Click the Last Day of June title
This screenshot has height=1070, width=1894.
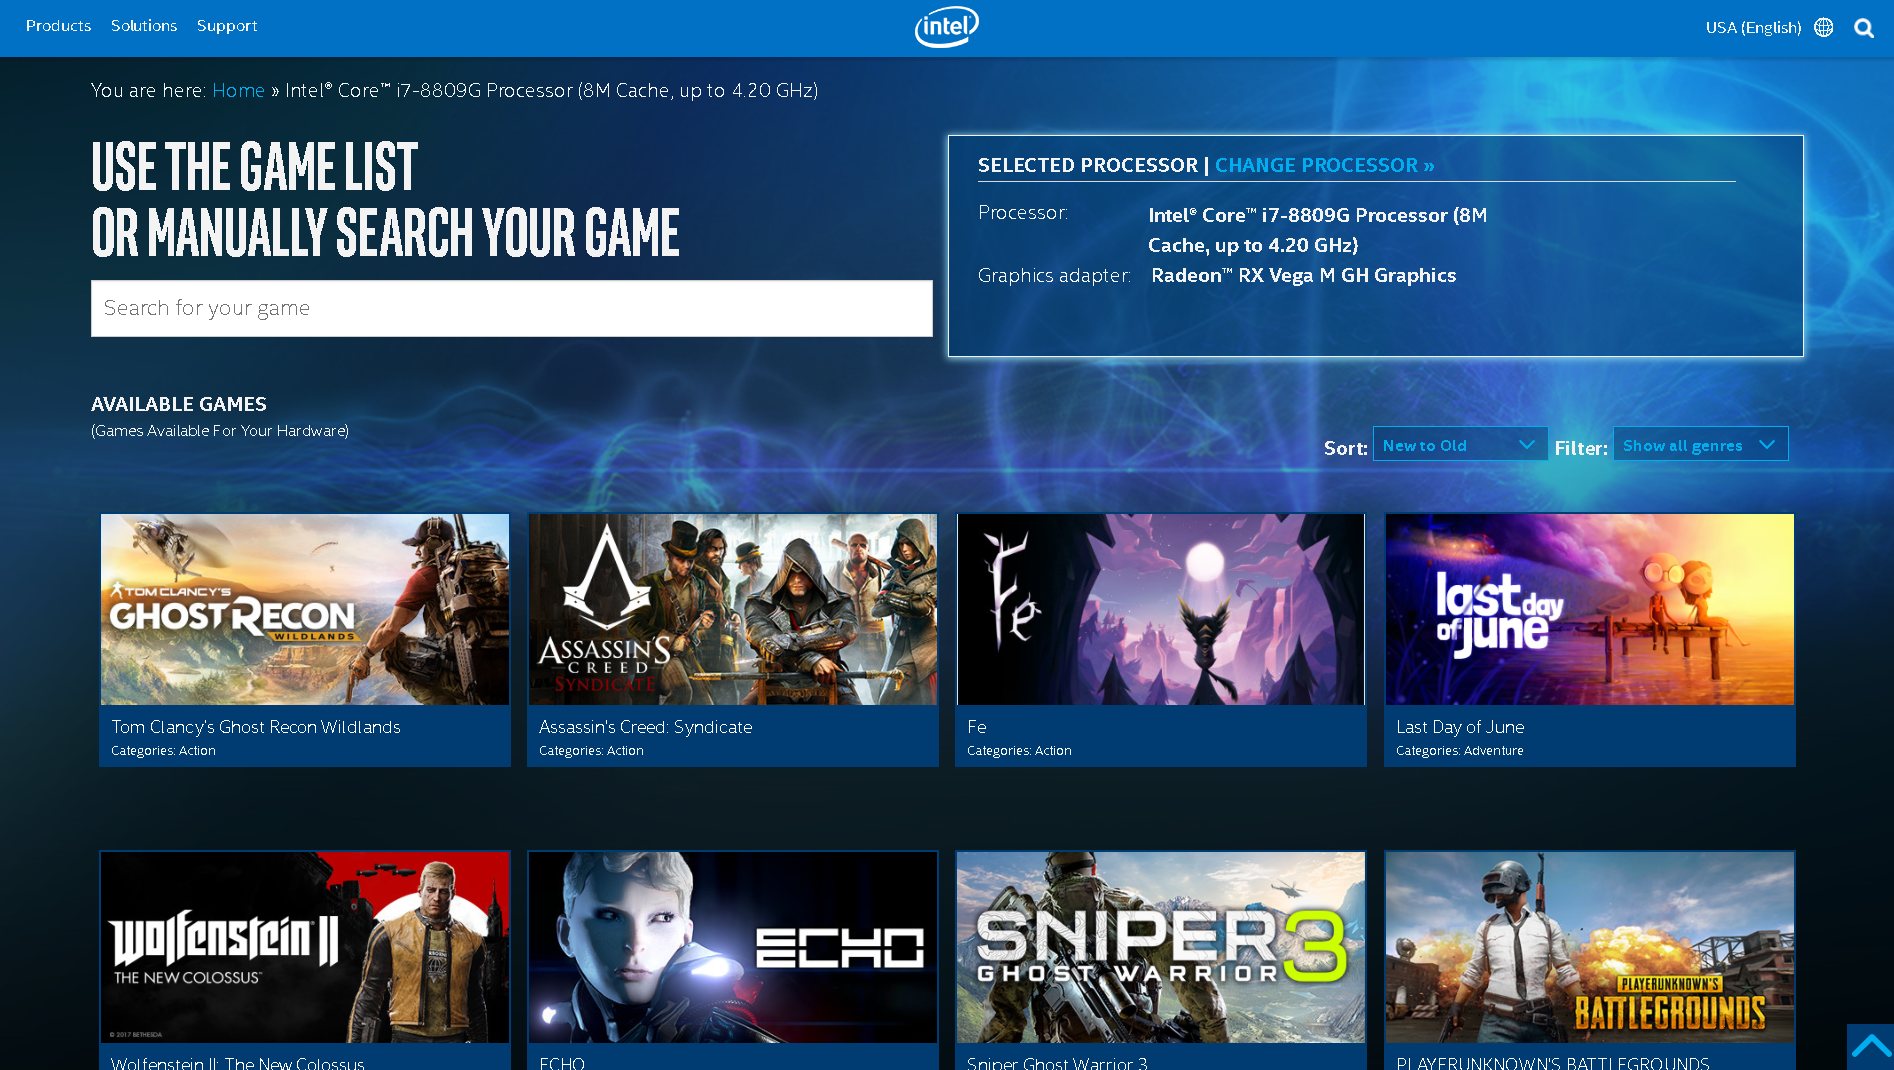click(1460, 727)
